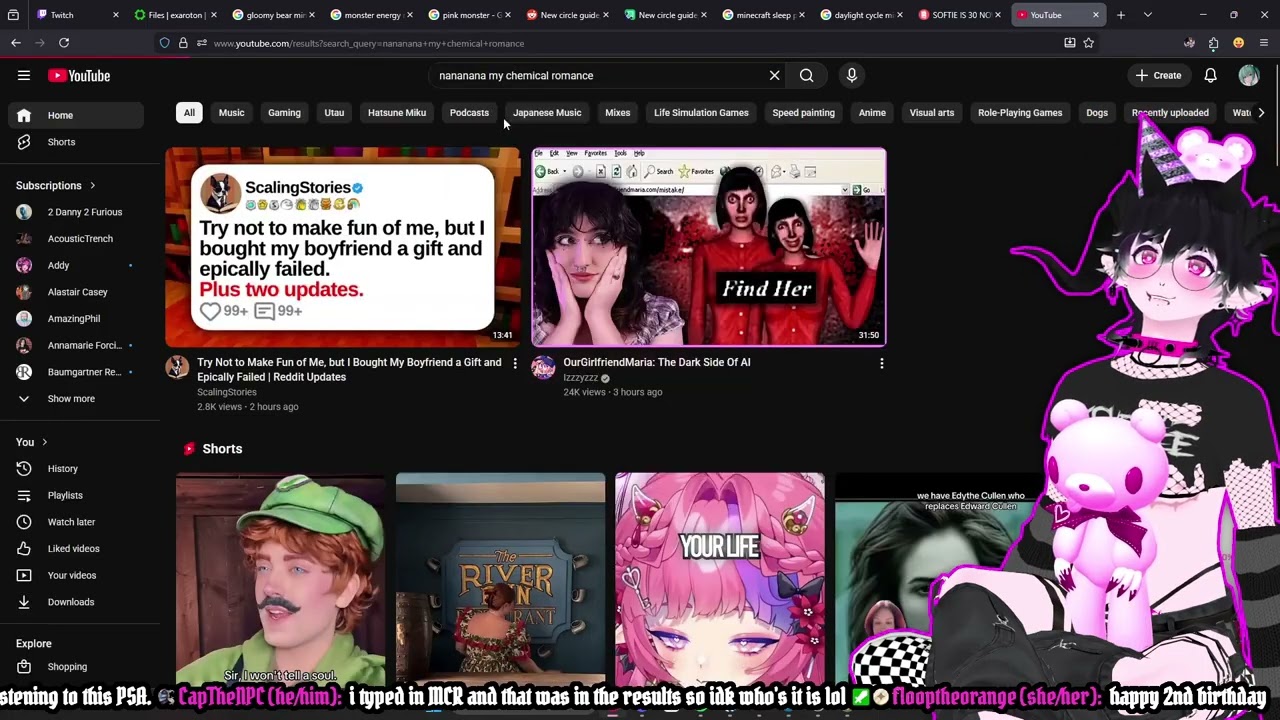Select the Podcasts filter chip
Viewport: 1280px width, 720px height.
469,113
